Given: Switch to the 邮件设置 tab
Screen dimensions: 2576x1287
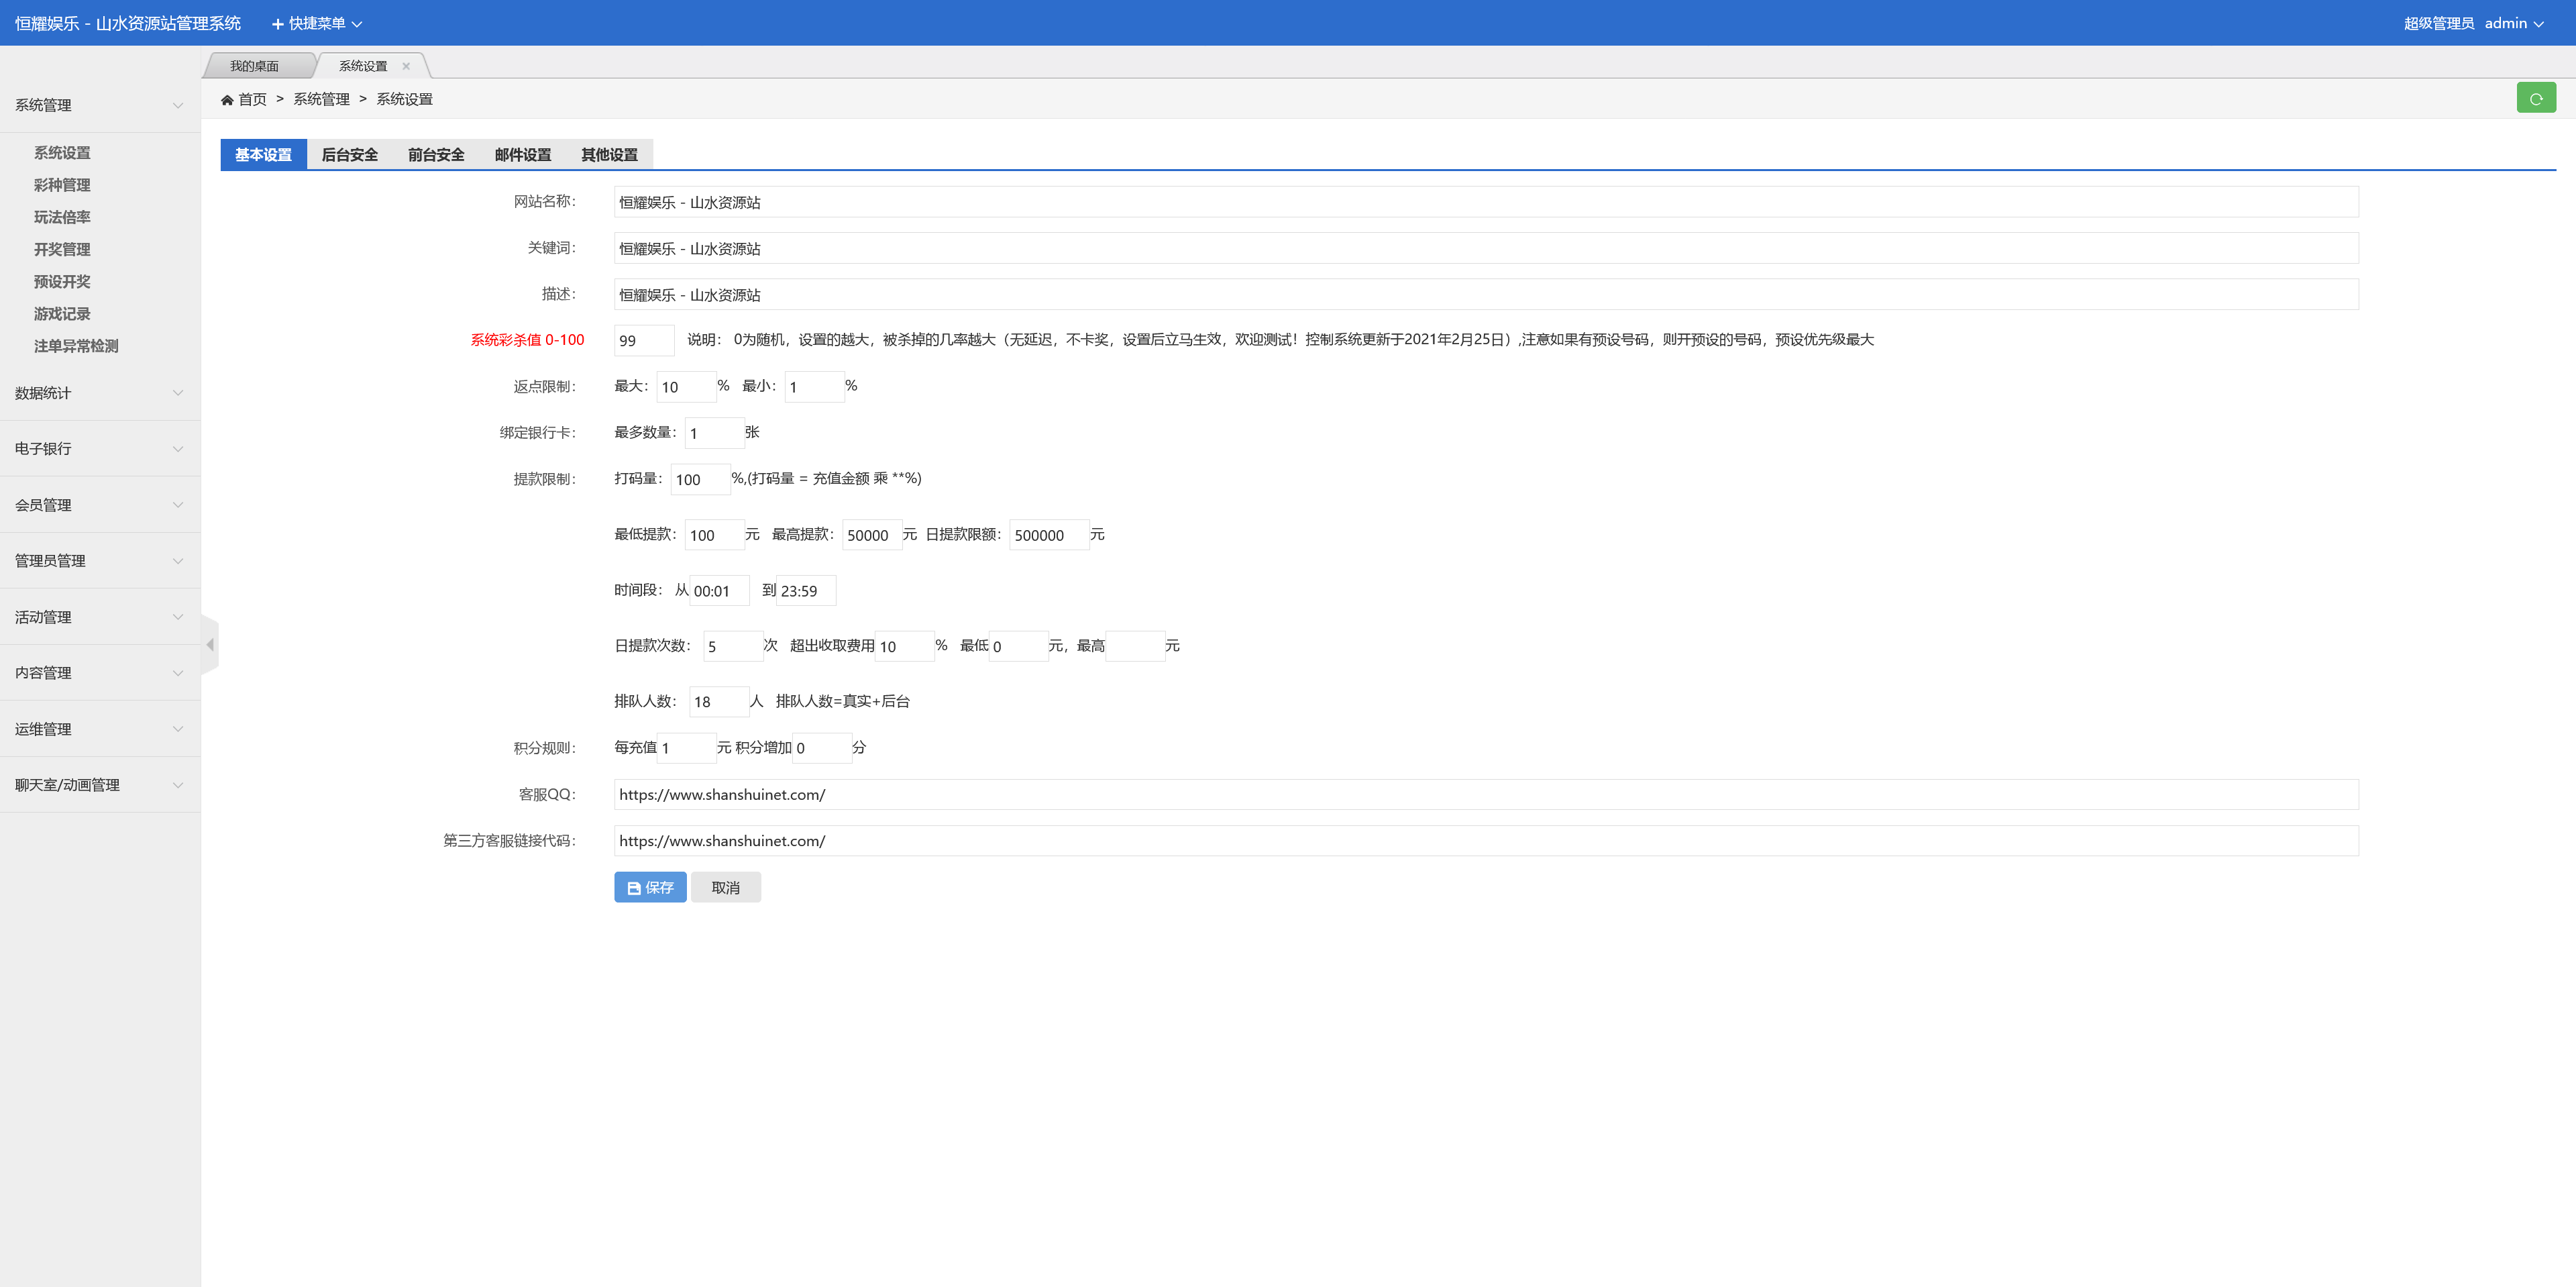Looking at the screenshot, I should (x=522, y=155).
